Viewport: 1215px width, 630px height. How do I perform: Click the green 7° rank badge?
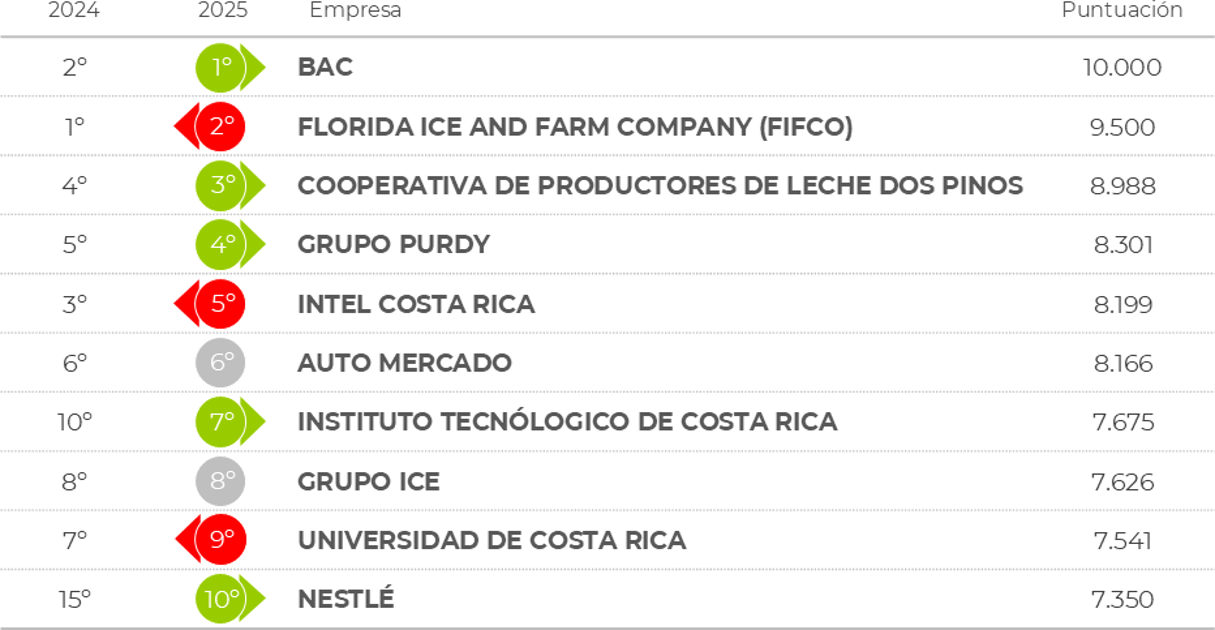coord(221,422)
